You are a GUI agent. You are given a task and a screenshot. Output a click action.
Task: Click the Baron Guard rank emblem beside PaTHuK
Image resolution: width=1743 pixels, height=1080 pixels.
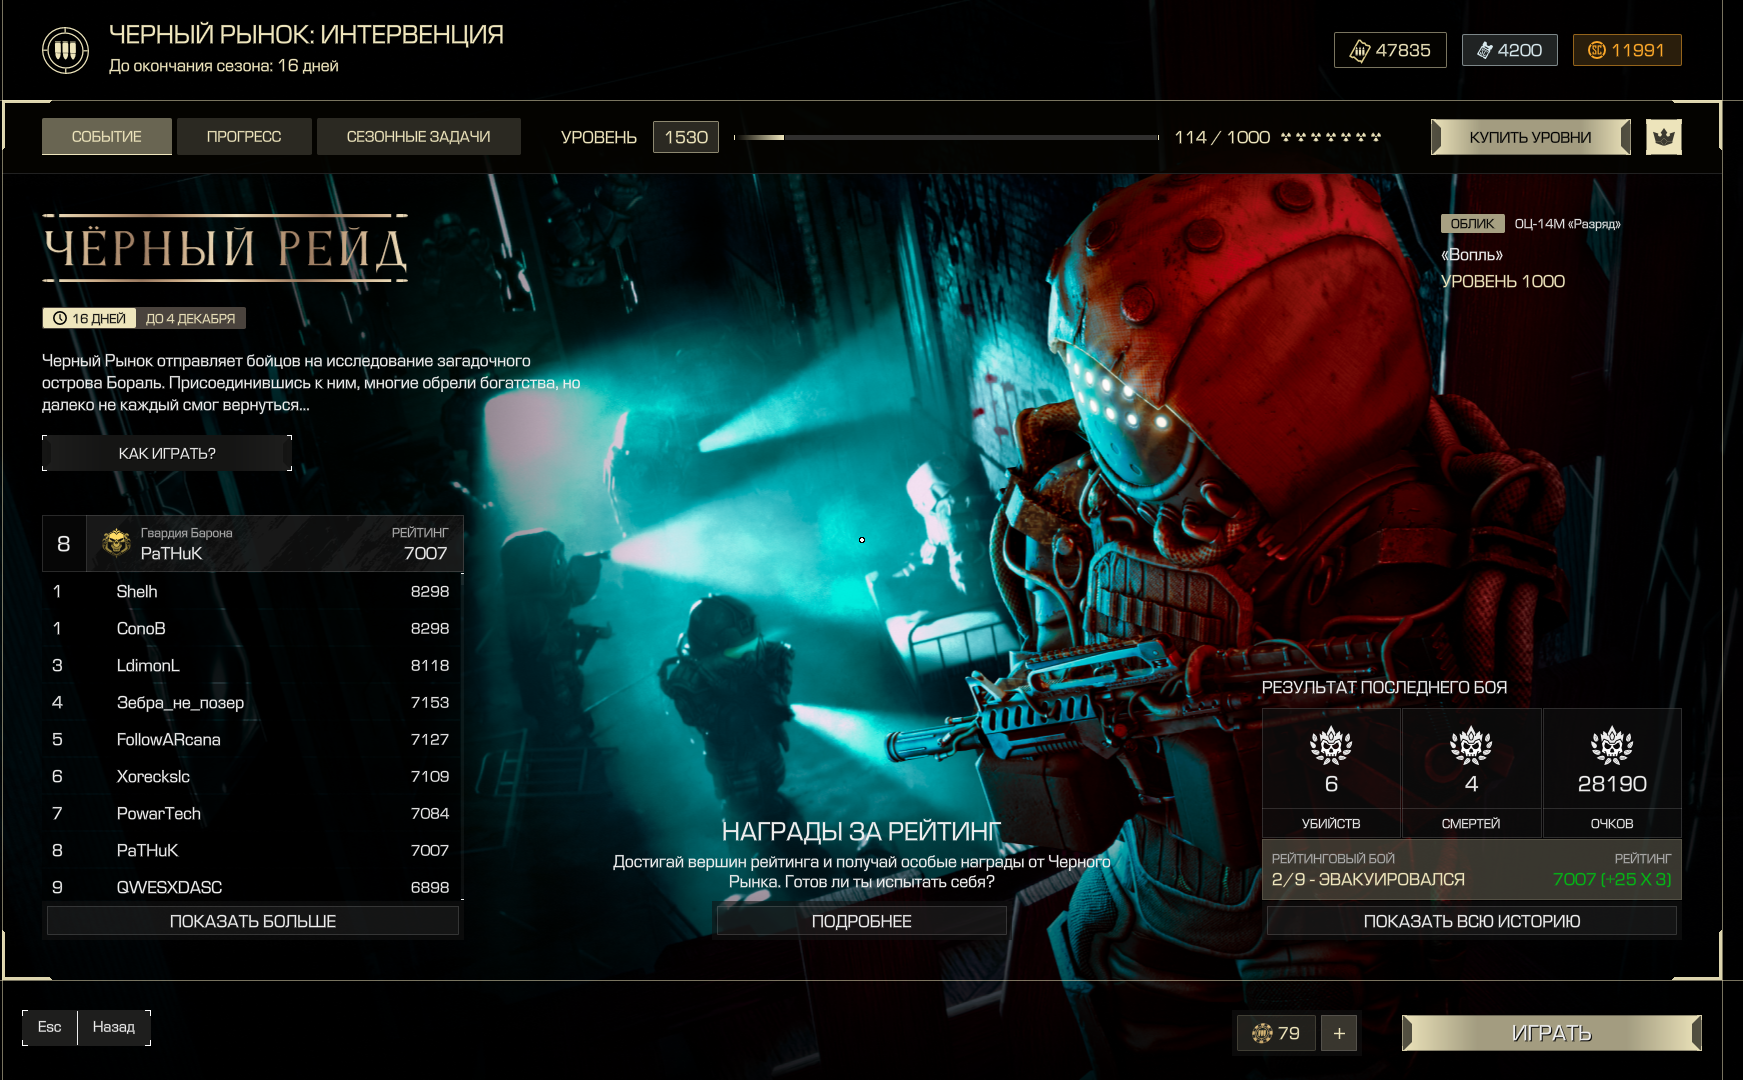coord(117,543)
